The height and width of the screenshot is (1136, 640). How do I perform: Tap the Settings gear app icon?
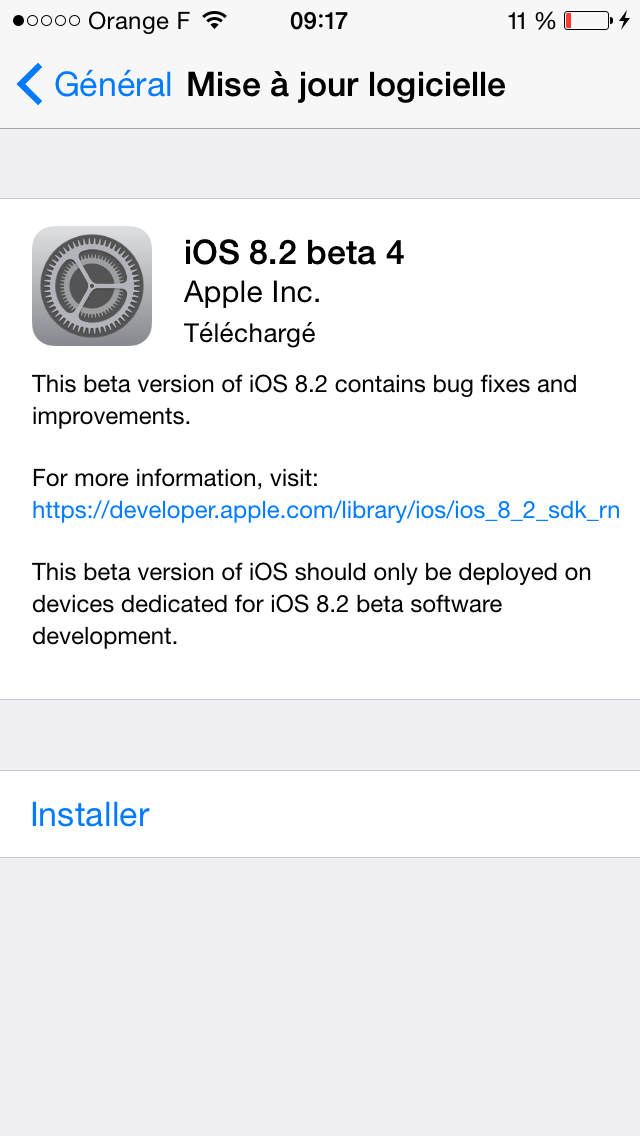coord(92,286)
